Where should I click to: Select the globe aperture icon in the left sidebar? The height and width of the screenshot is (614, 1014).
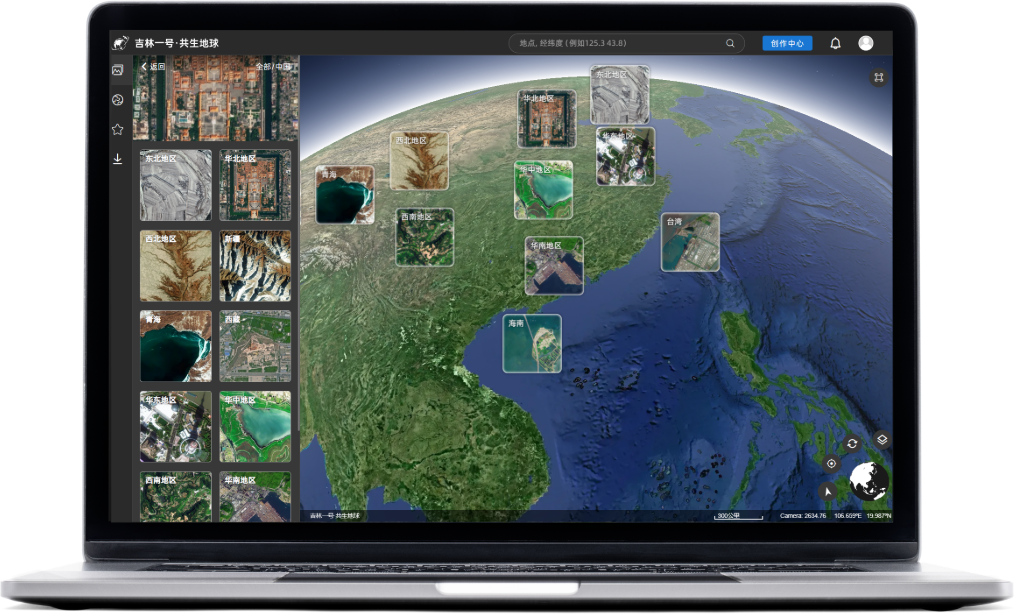click(118, 100)
